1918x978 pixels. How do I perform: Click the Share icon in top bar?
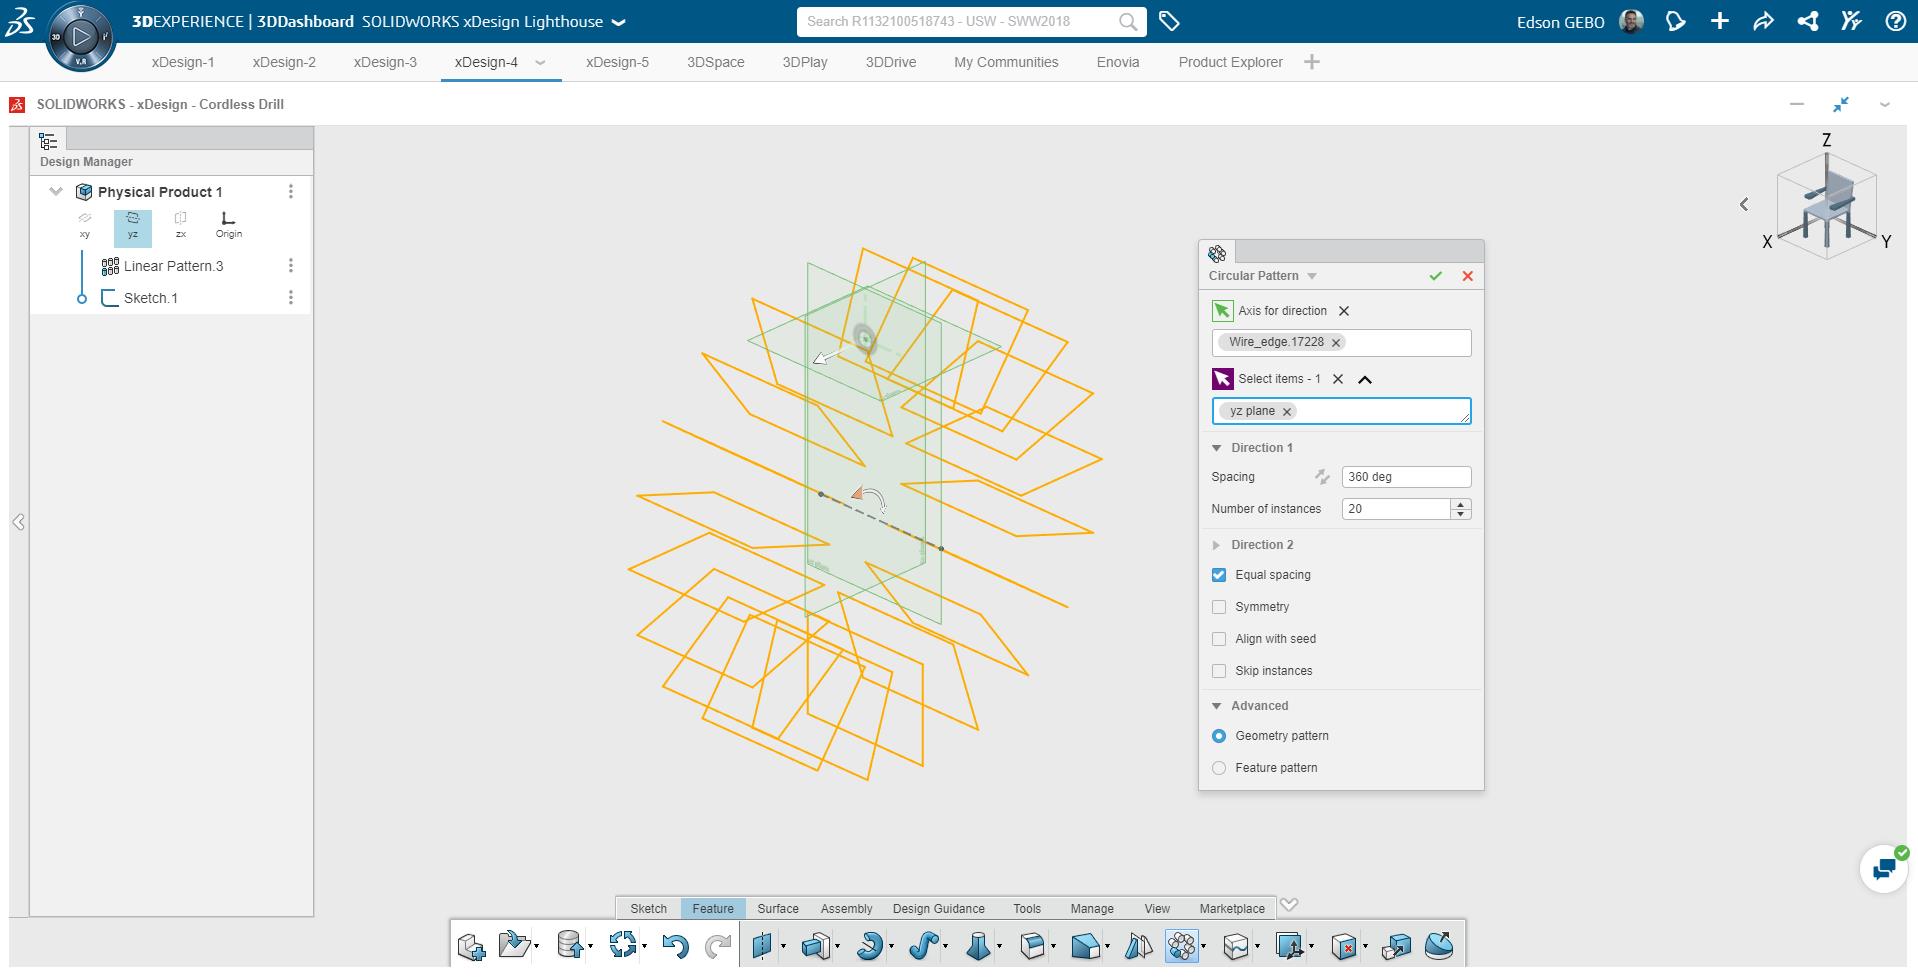1808,21
